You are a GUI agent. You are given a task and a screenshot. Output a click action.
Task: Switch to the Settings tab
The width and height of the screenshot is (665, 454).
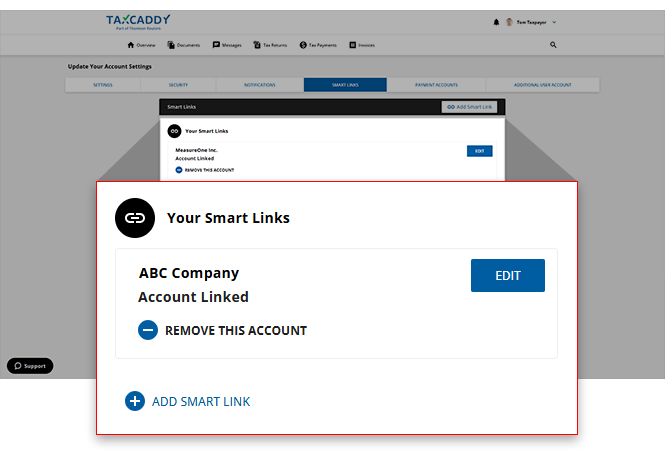(103, 85)
